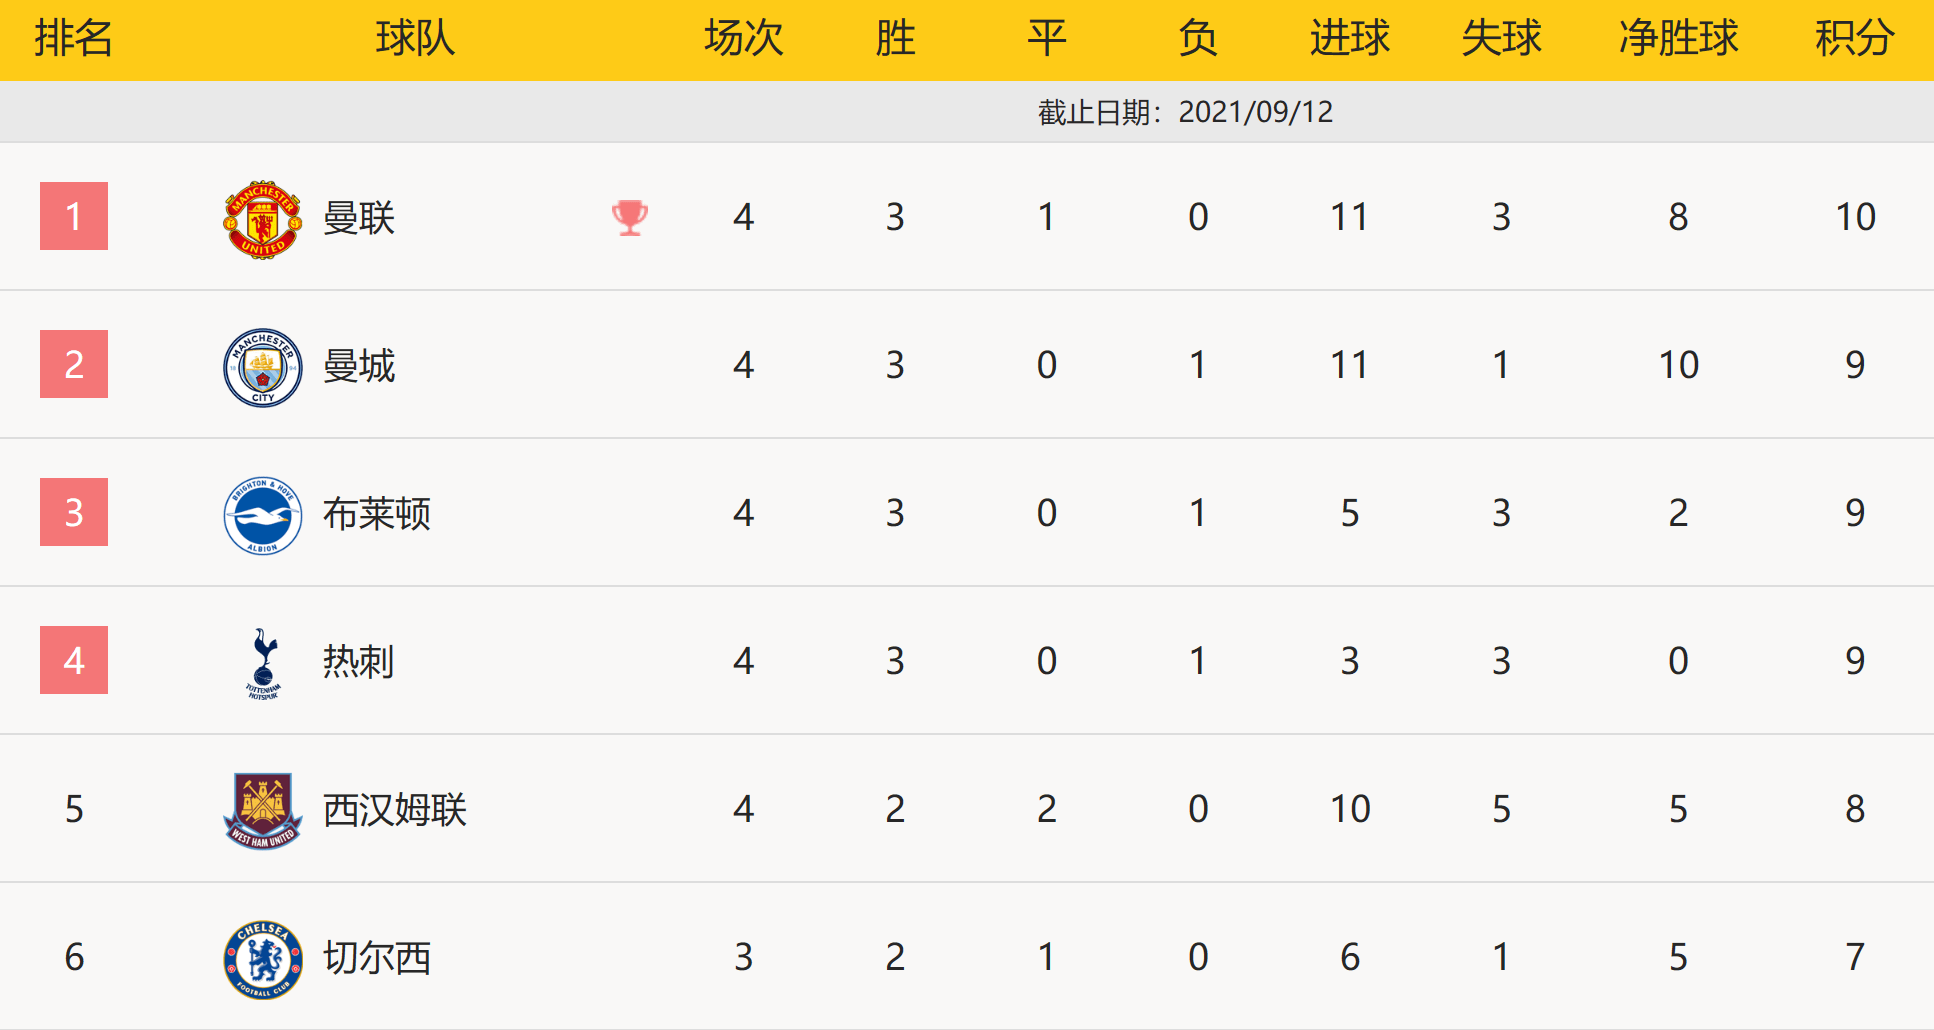The width and height of the screenshot is (1934, 1030).
Task: Click 曼联's points value 10
Action: (1855, 217)
